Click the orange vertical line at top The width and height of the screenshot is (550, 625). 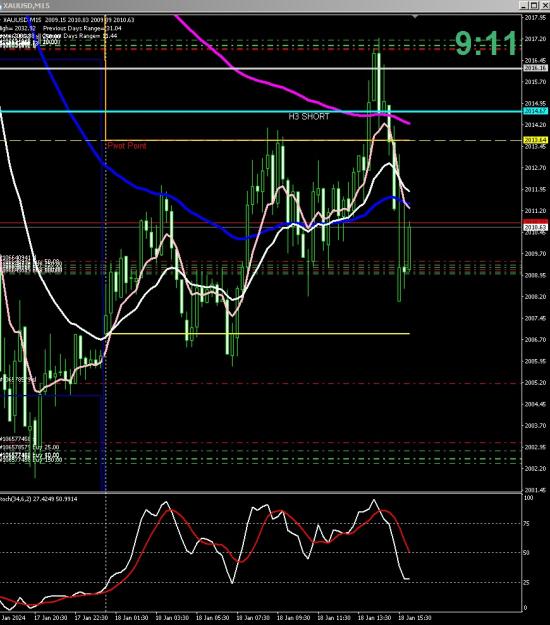coord(106,38)
